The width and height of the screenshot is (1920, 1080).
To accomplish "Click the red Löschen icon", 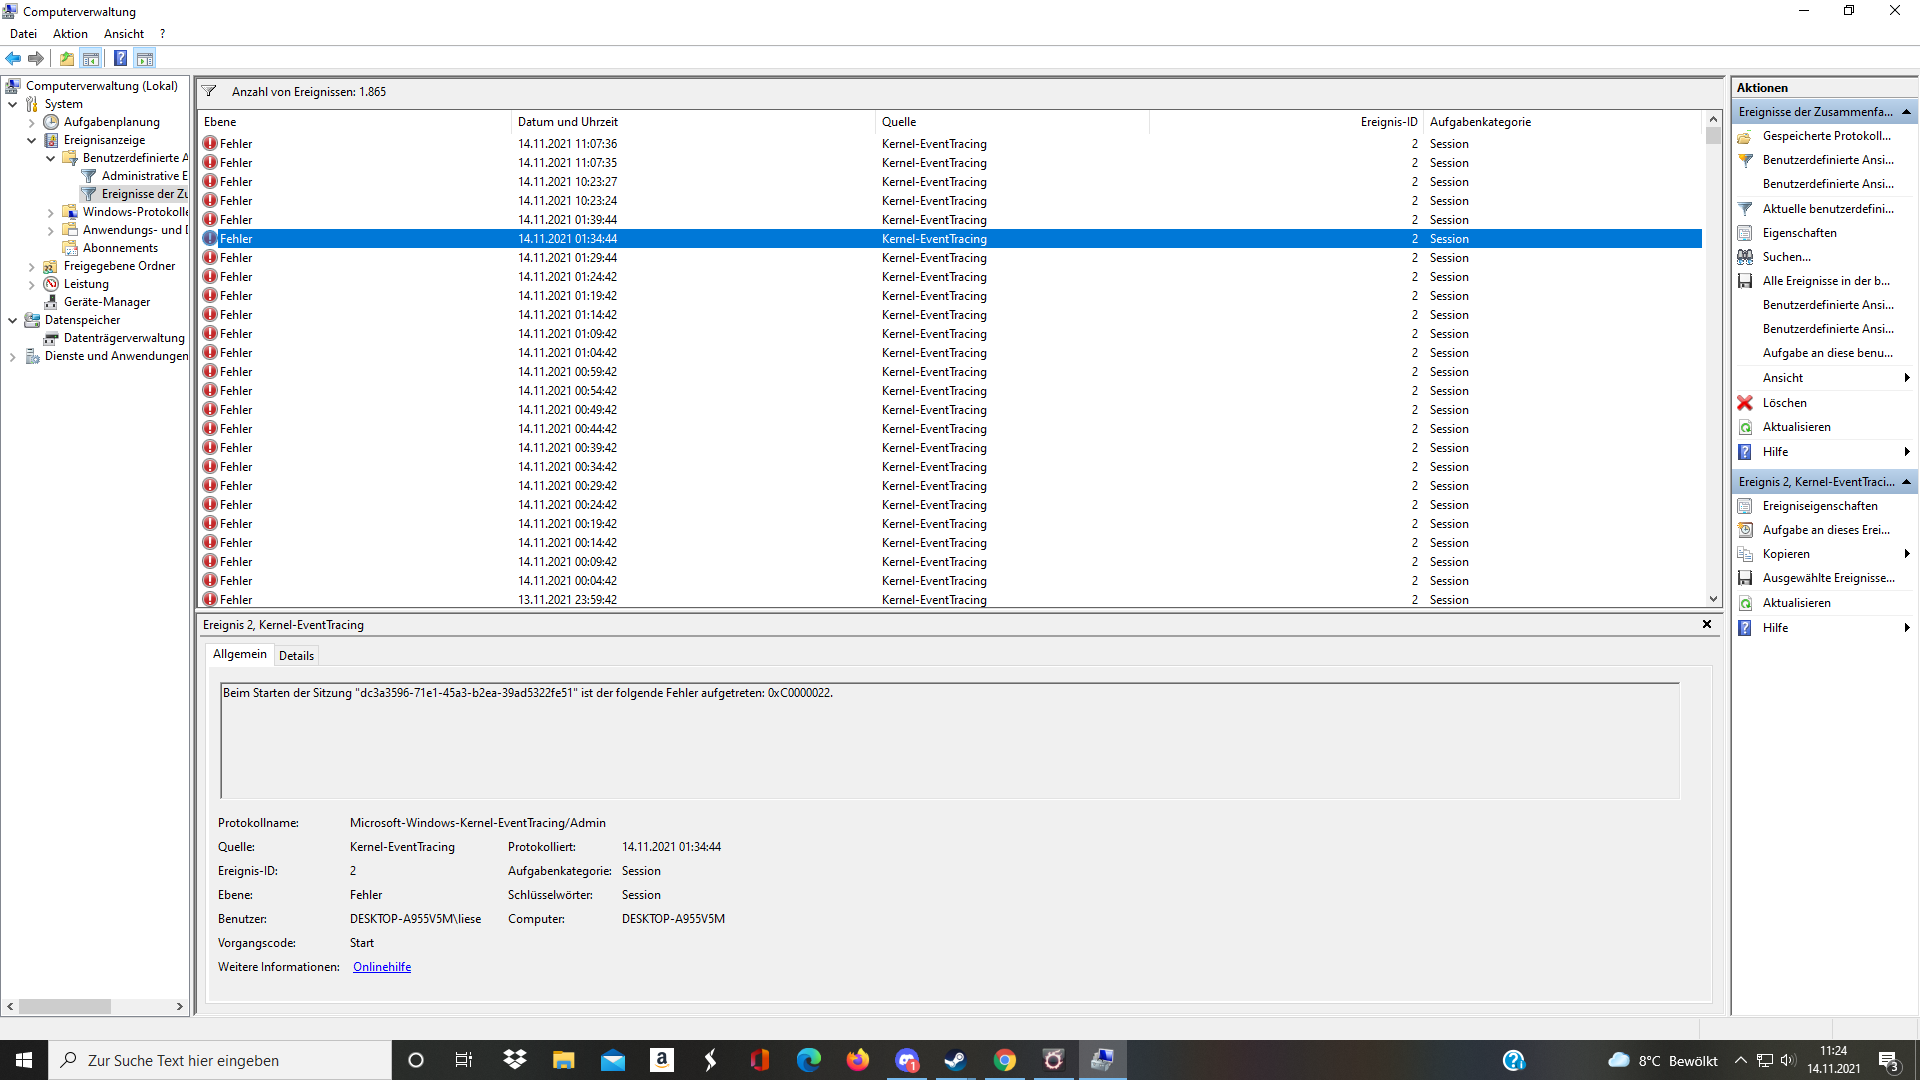I will [1745, 403].
